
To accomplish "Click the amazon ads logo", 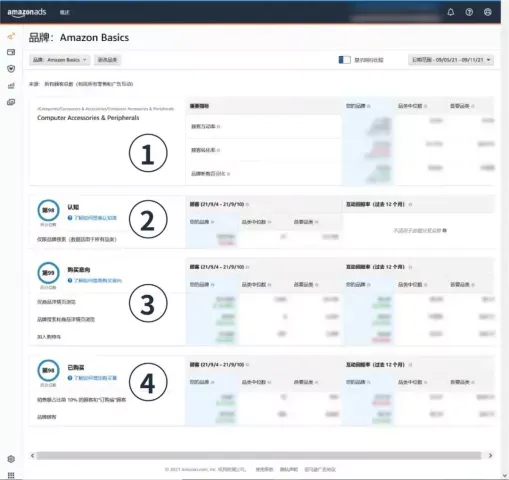I will [x=27, y=12].
